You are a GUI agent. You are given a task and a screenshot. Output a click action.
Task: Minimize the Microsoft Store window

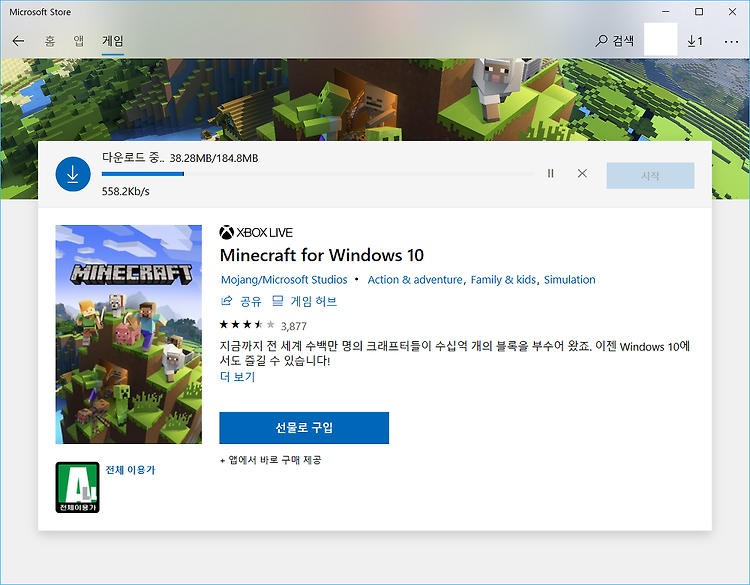pos(666,11)
